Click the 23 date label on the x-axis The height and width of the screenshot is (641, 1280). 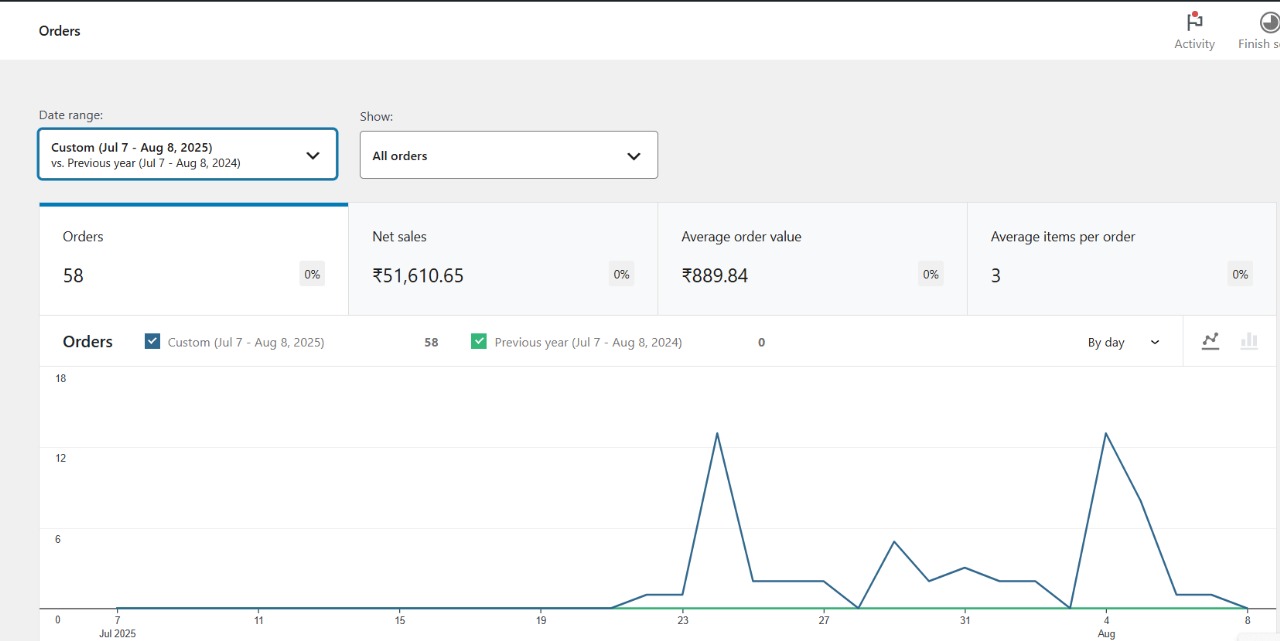683,620
